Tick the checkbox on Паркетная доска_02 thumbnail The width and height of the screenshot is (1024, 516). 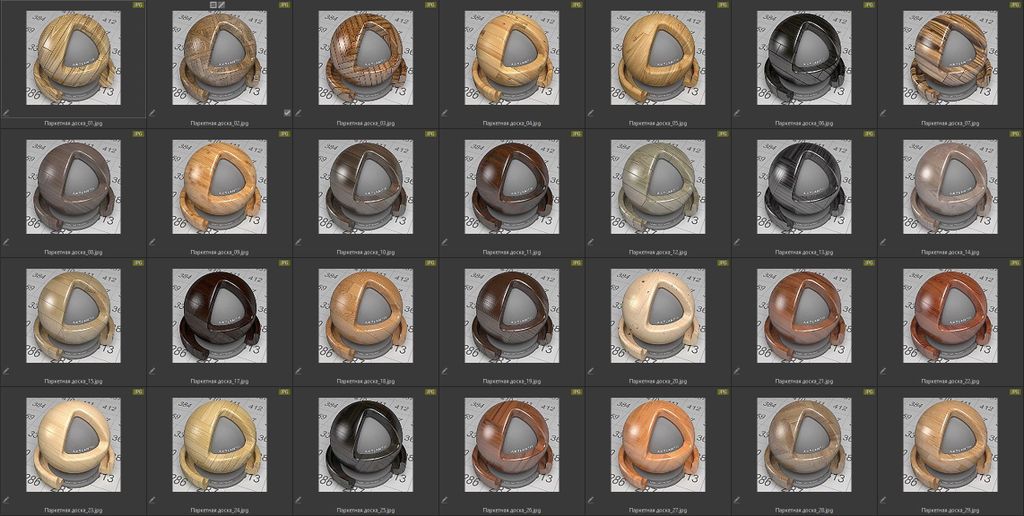coord(287,113)
